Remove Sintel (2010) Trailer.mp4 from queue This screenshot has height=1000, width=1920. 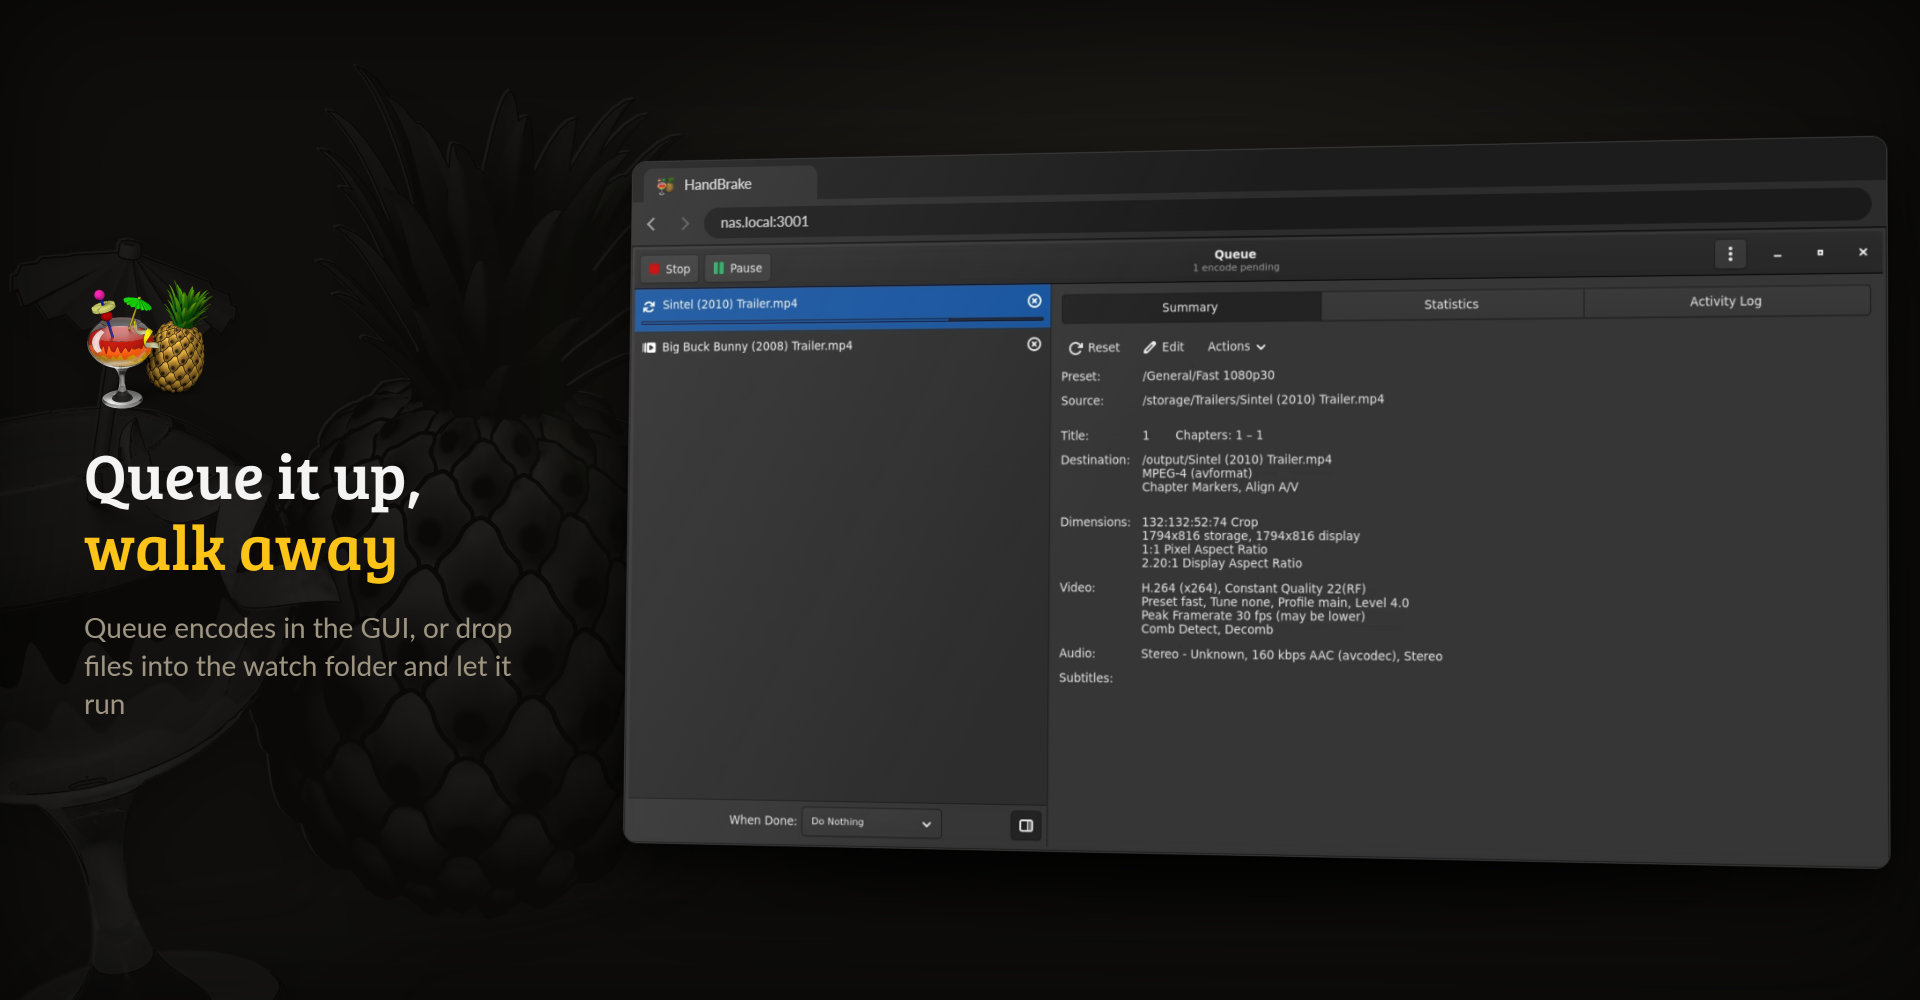point(1034,301)
